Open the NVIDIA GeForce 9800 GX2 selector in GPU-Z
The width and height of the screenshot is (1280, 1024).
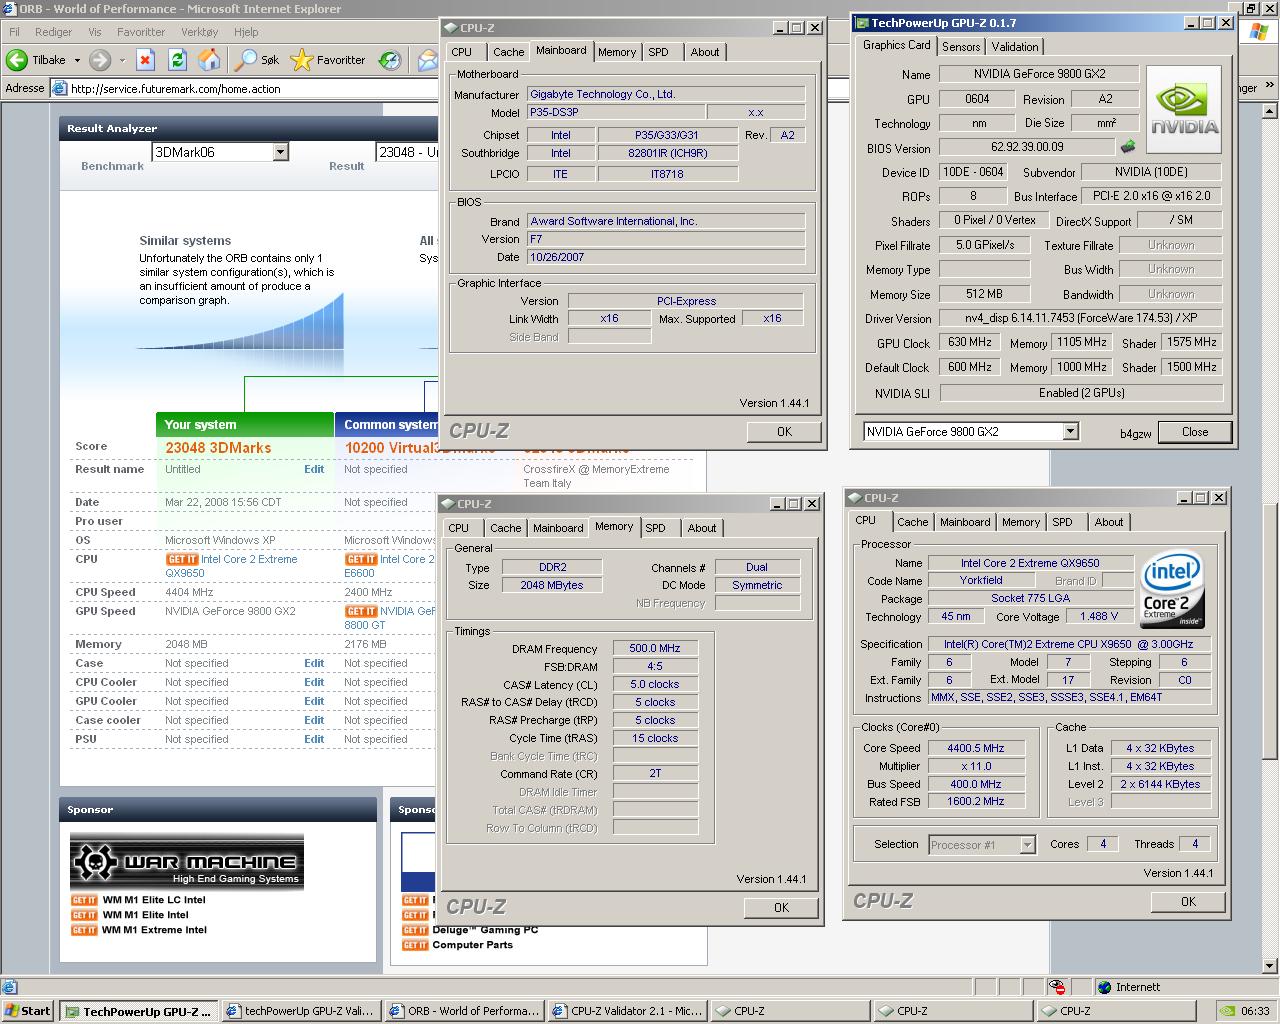1070,432
